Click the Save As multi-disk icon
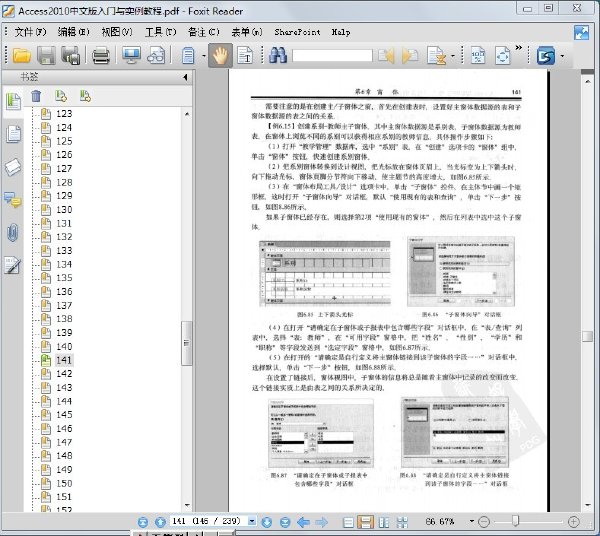This screenshot has width=600, height=536. 71,56
